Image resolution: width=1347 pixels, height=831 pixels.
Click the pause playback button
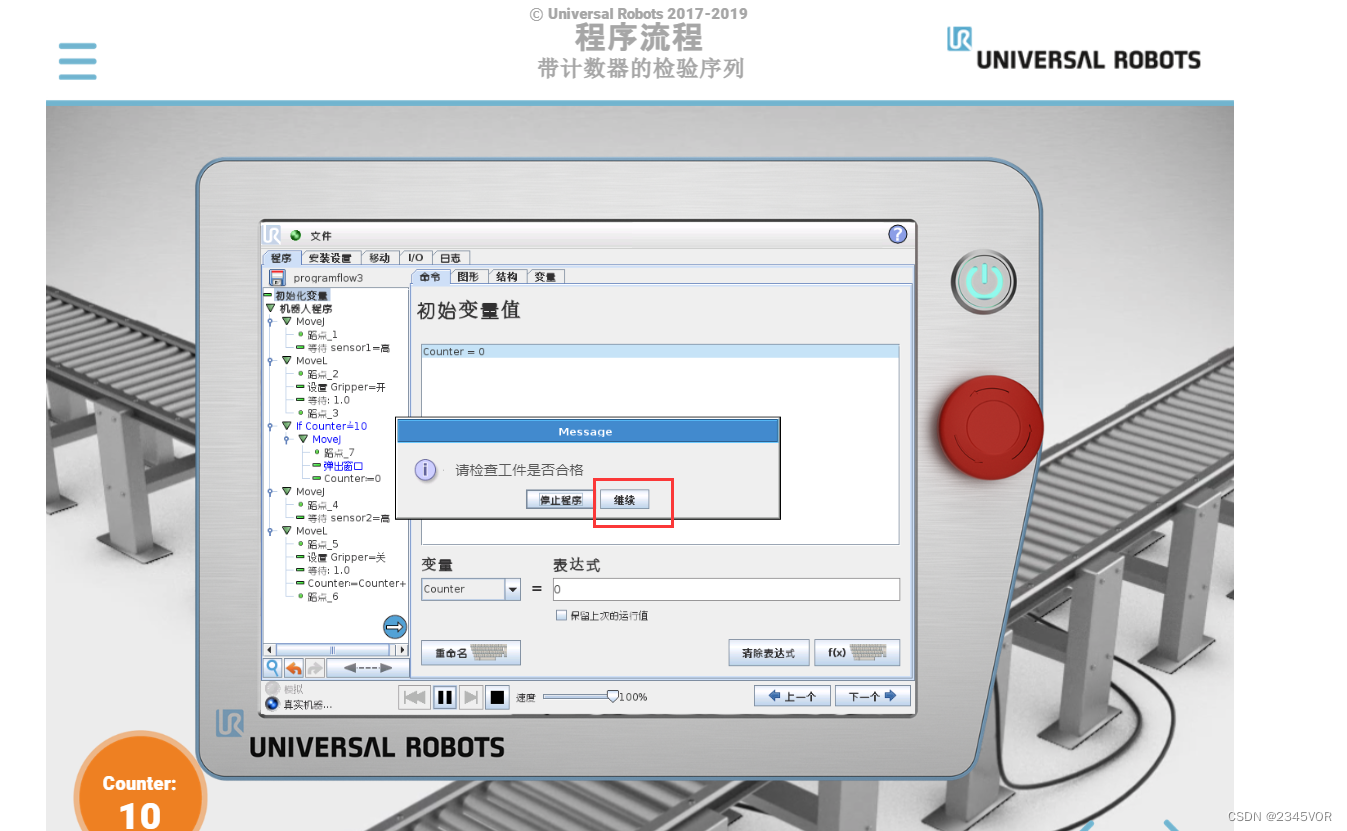coord(445,697)
